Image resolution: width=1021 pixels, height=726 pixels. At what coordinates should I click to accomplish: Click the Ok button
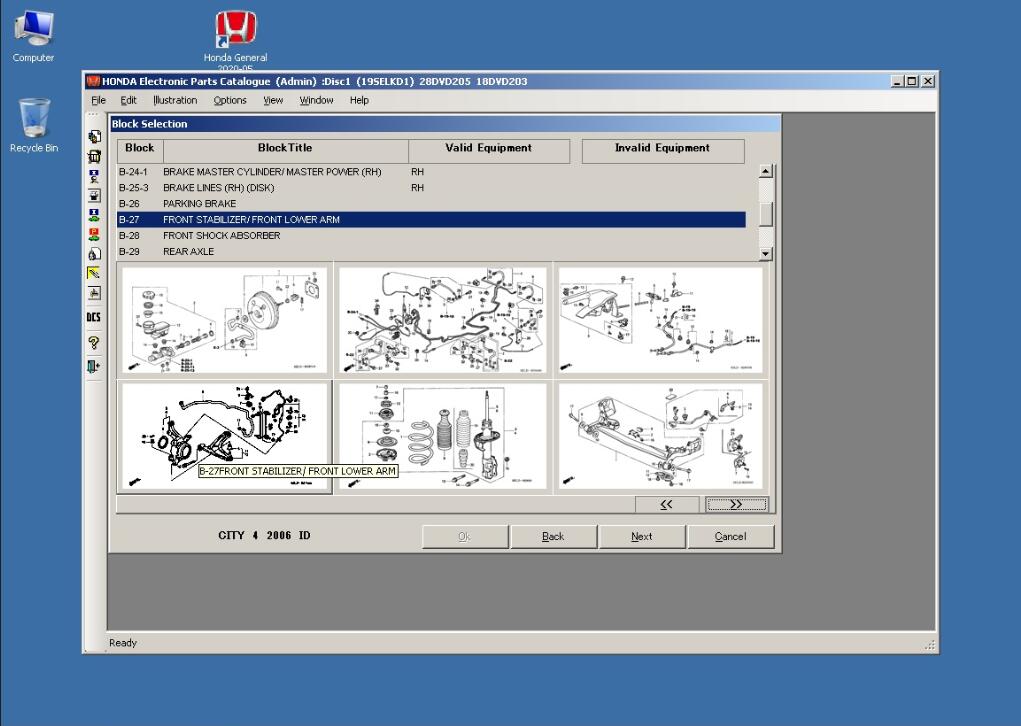pyautogui.click(x=465, y=537)
